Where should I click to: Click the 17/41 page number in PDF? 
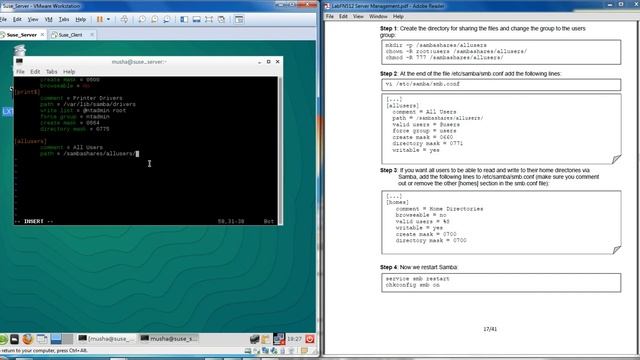[x=490, y=329]
